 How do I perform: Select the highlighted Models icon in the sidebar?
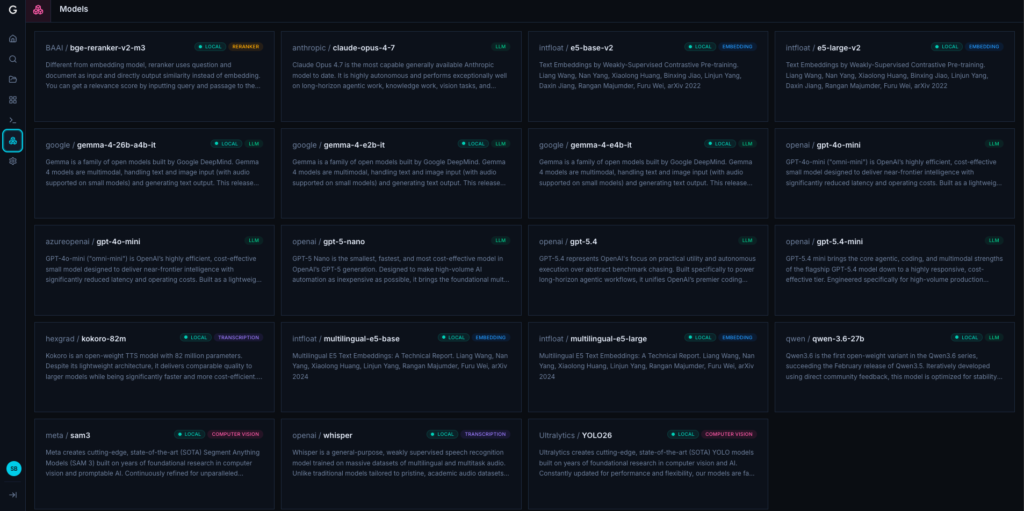point(12,140)
